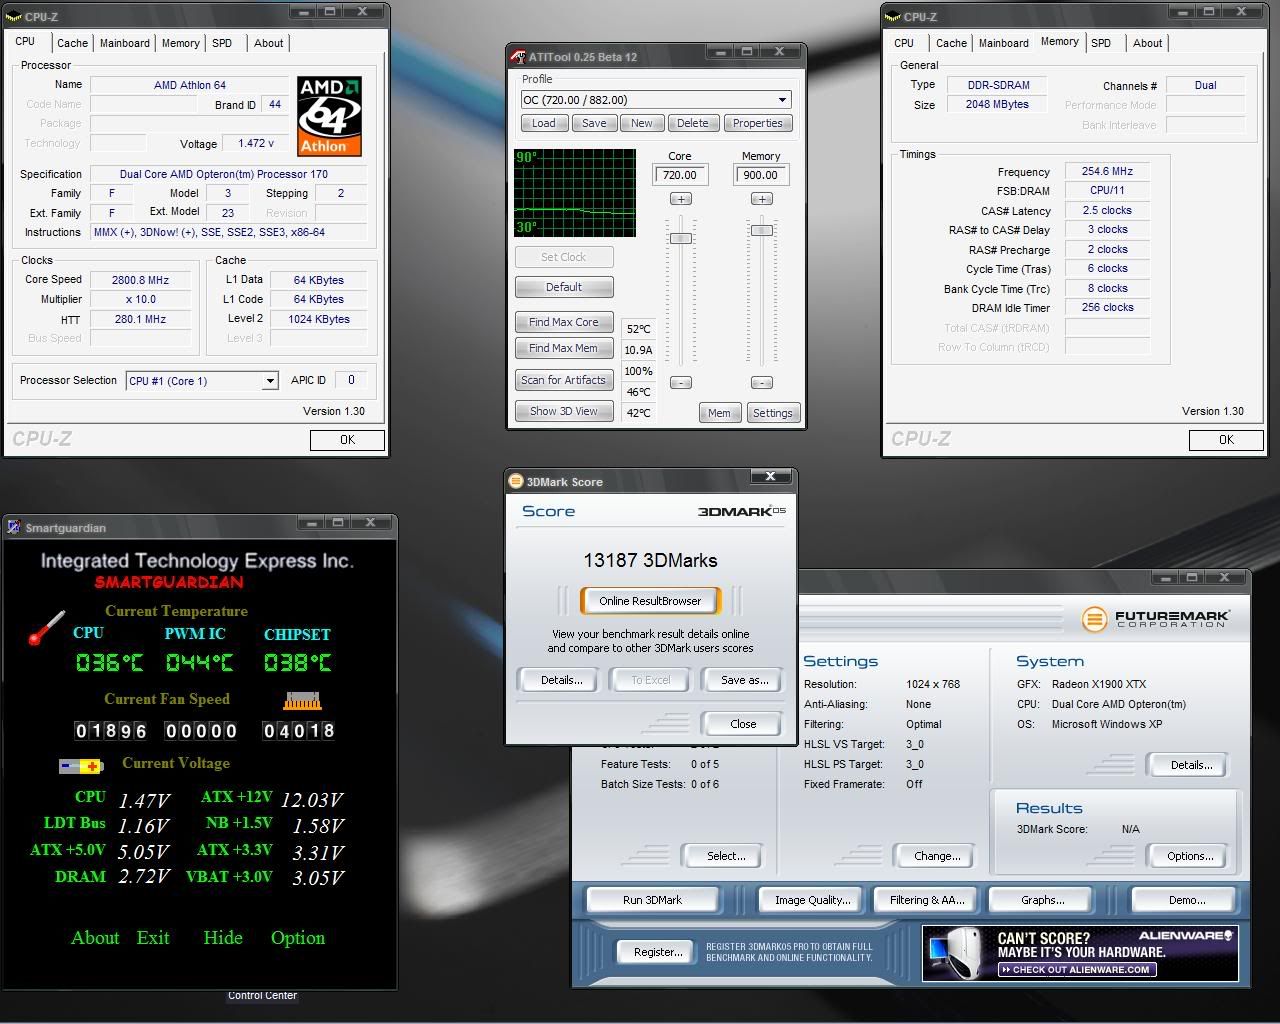This screenshot has width=1280, height=1024.
Task: Click OK in the right CPU-Z memory window
Action: (1226, 440)
